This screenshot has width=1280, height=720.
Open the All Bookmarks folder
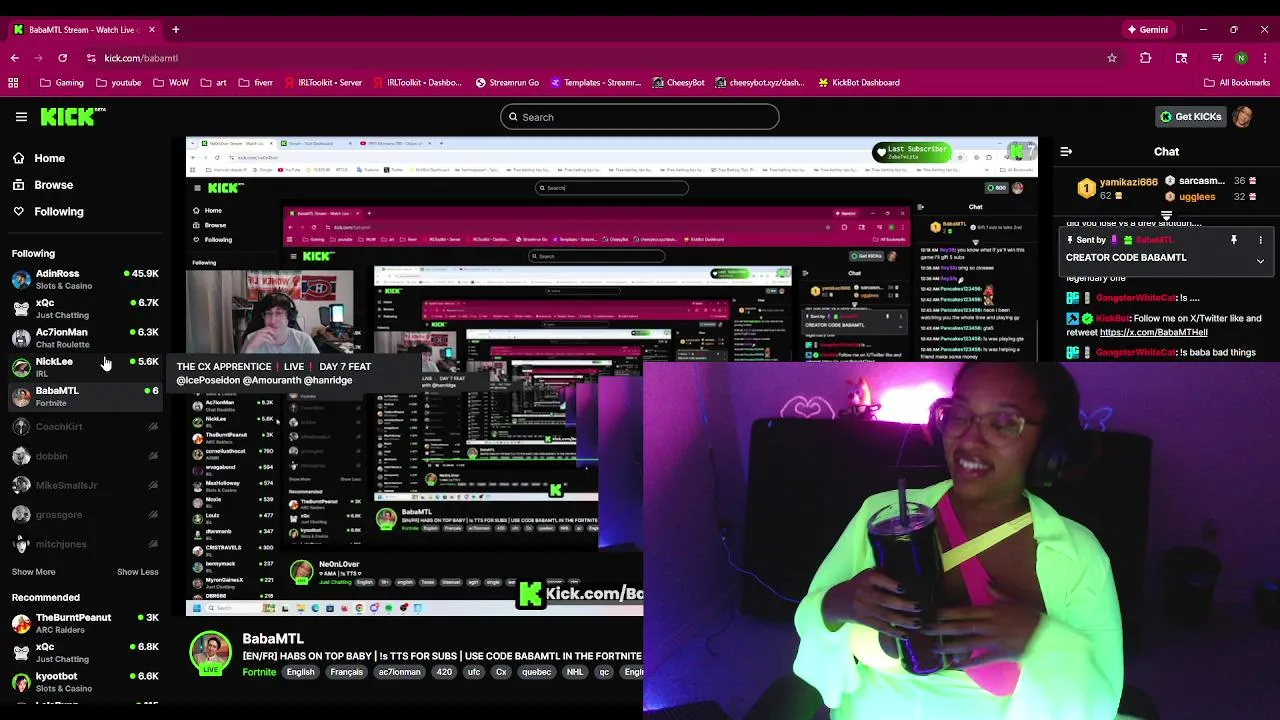1236,83
